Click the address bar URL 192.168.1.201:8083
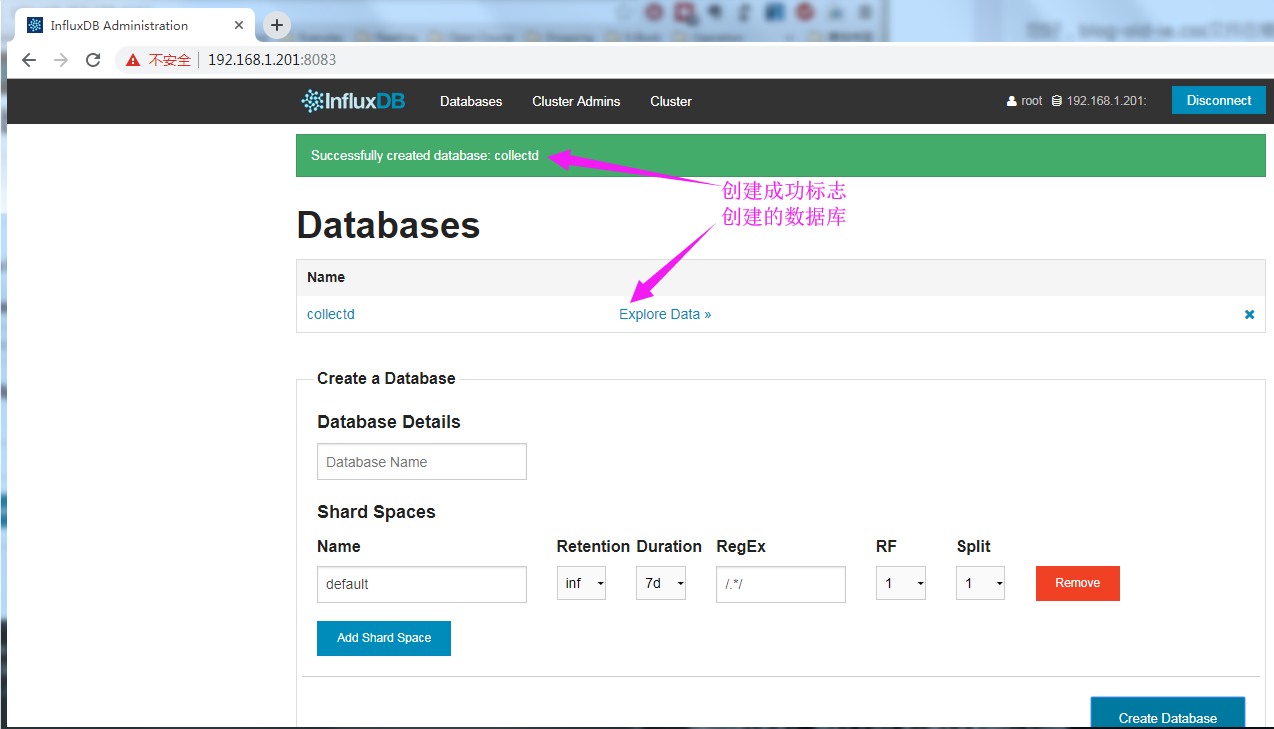This screenshot has width=1274, height=729. click(272, 60)
